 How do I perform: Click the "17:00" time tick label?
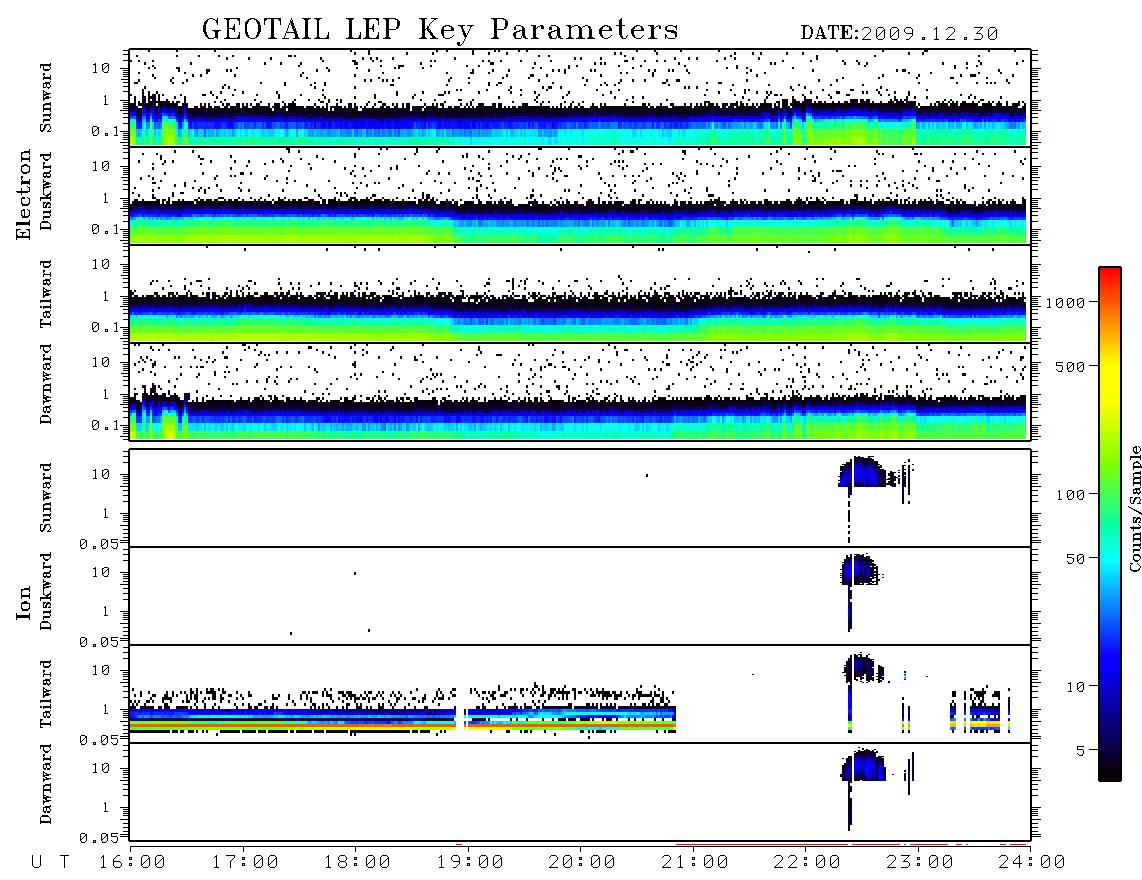pos(245,863)
